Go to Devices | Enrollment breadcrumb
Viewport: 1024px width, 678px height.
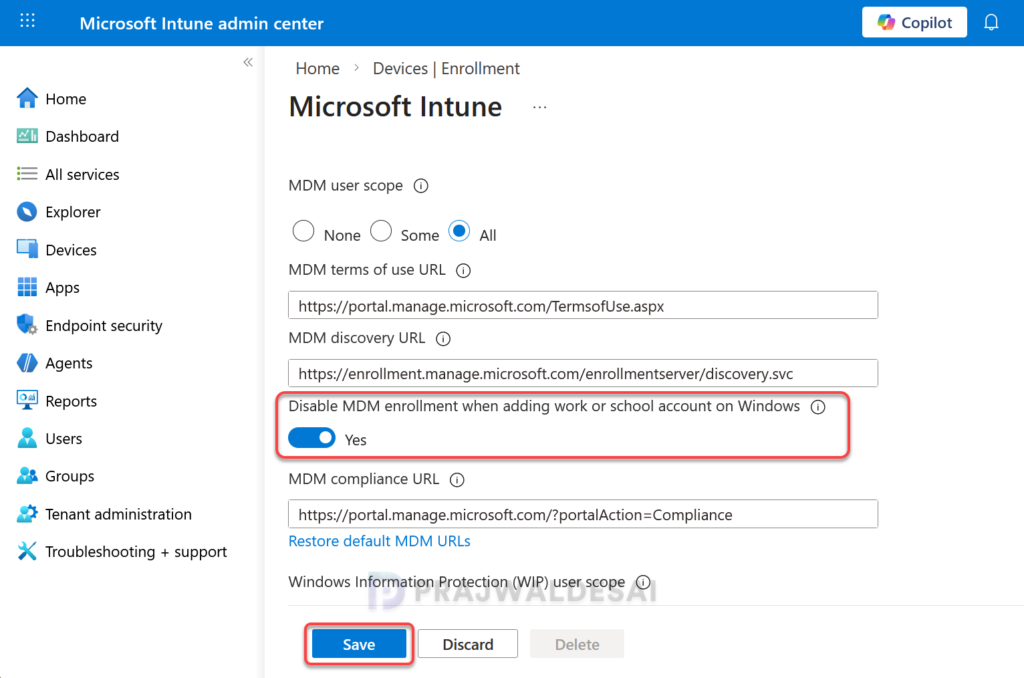(x=446, y=69)
